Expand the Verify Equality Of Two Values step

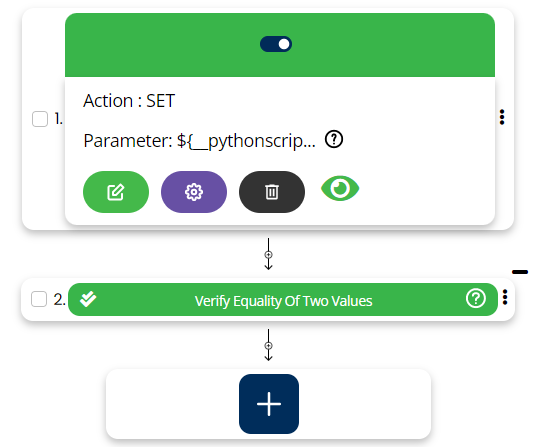click(x=283, y=301)
